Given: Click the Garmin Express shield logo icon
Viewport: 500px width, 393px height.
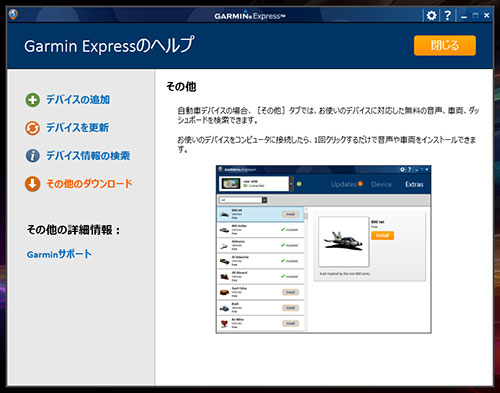Looking at the screenshot, I should (x=13, y=14).
